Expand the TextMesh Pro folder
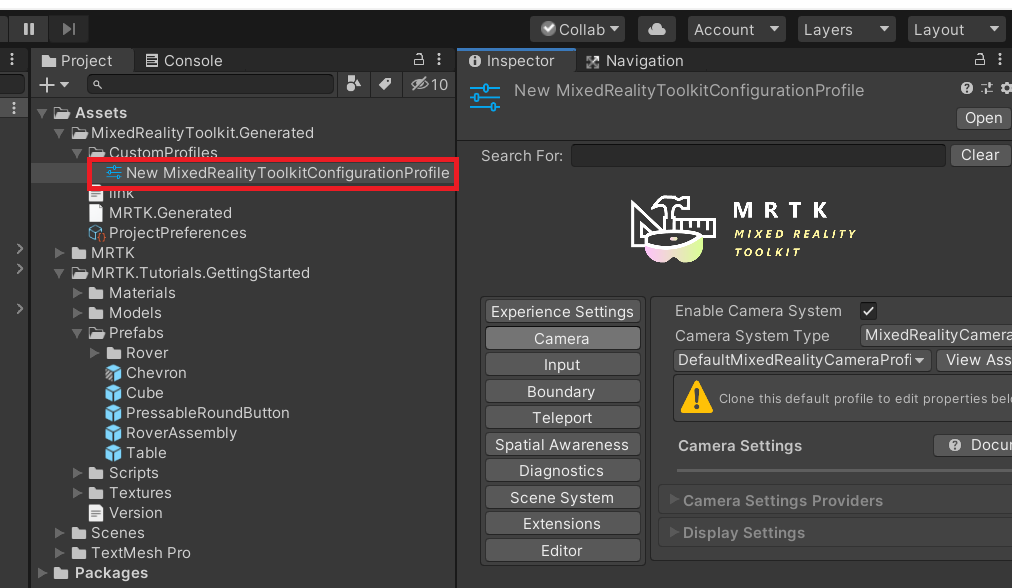The height and width of the screenshot is (588, 1012). [x=59, y=553]
